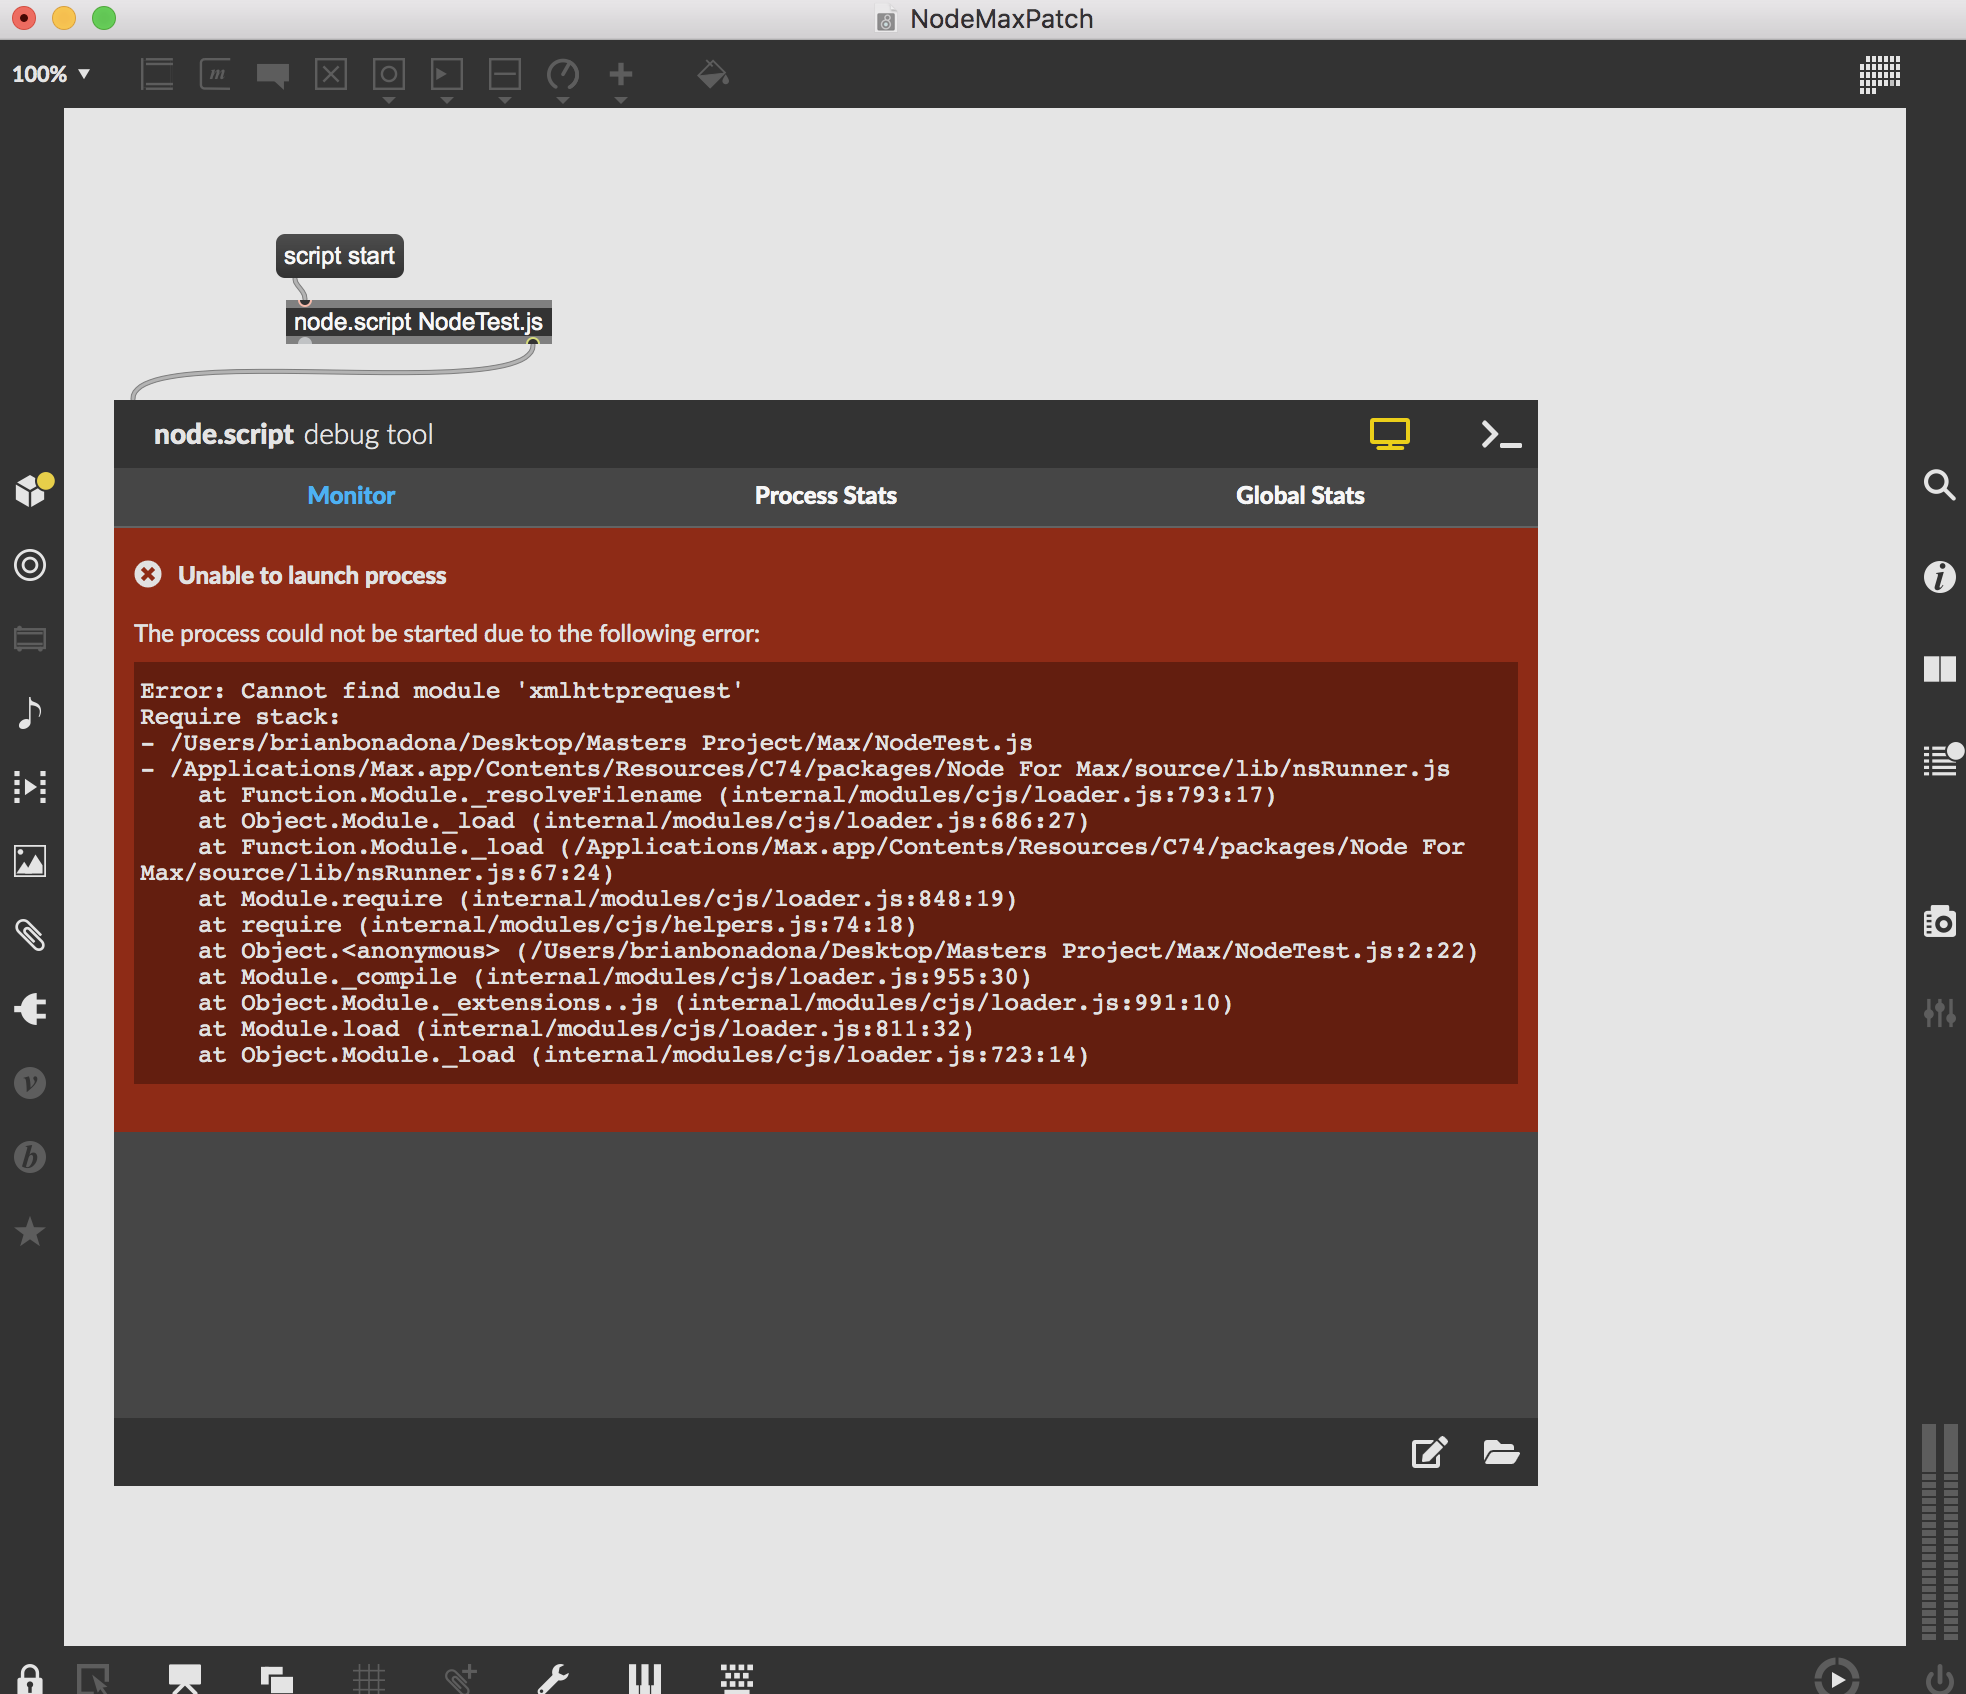Open the packages cube icon in left sidebar
The image size is (1966, 1694).
[x=31, y=490]
